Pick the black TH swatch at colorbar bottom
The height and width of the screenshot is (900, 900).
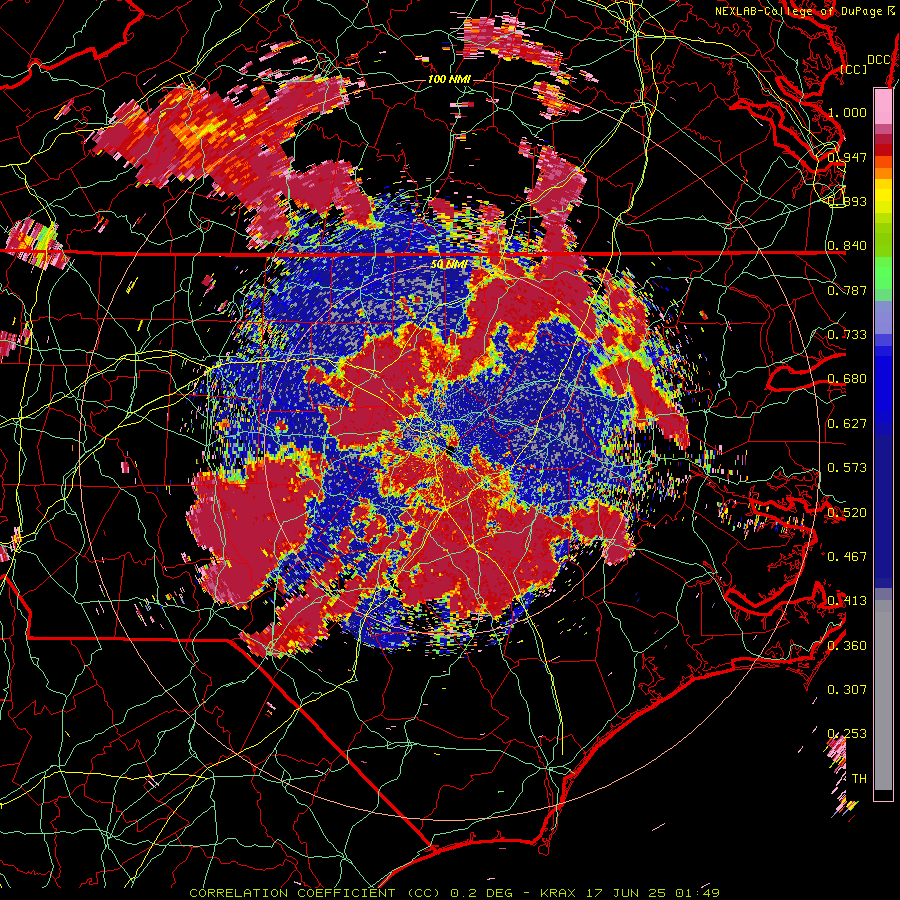tap(883, 795)
